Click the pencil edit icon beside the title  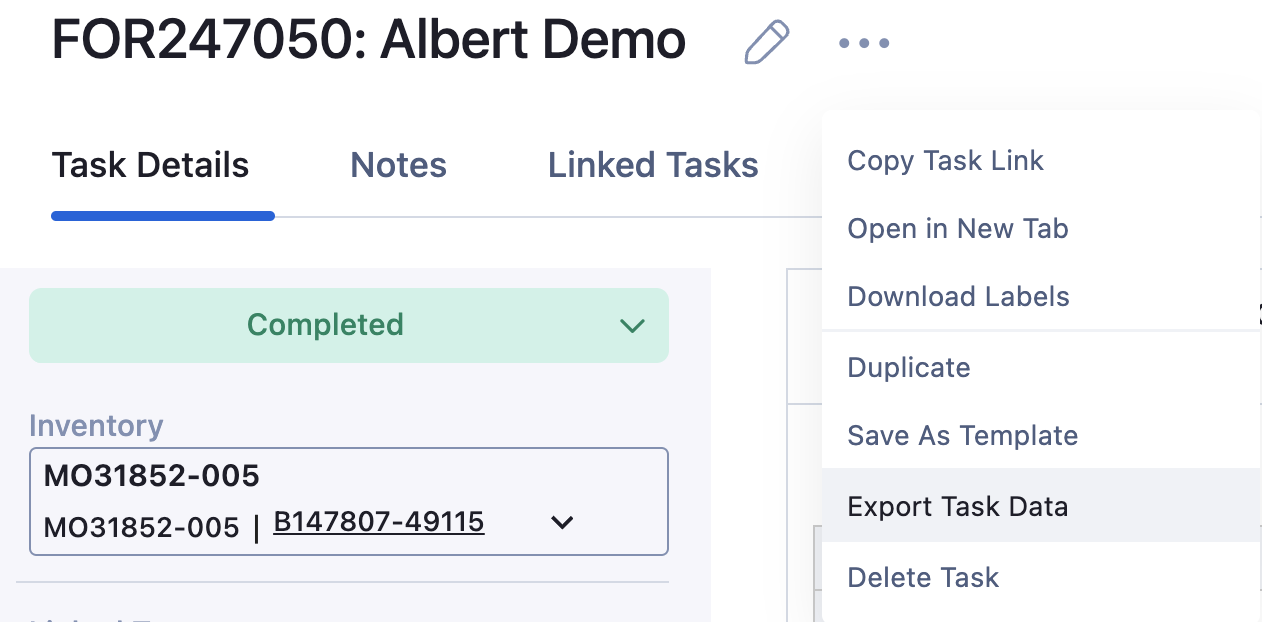click(767, 42)
